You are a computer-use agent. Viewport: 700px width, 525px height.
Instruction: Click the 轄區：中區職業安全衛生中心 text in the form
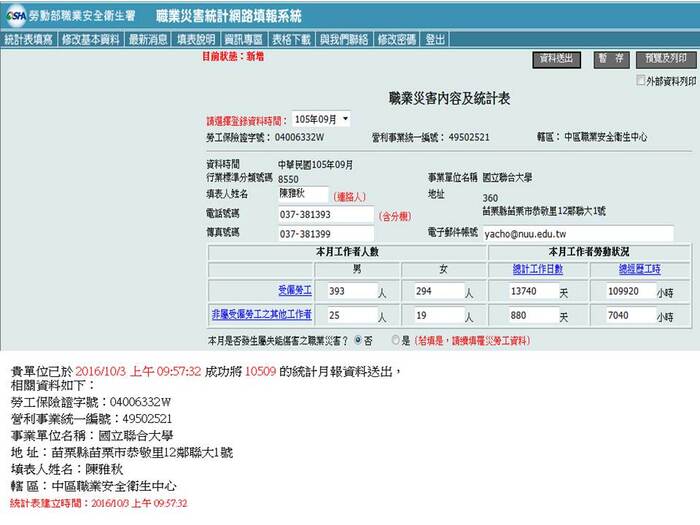click(x=592, y=137)
